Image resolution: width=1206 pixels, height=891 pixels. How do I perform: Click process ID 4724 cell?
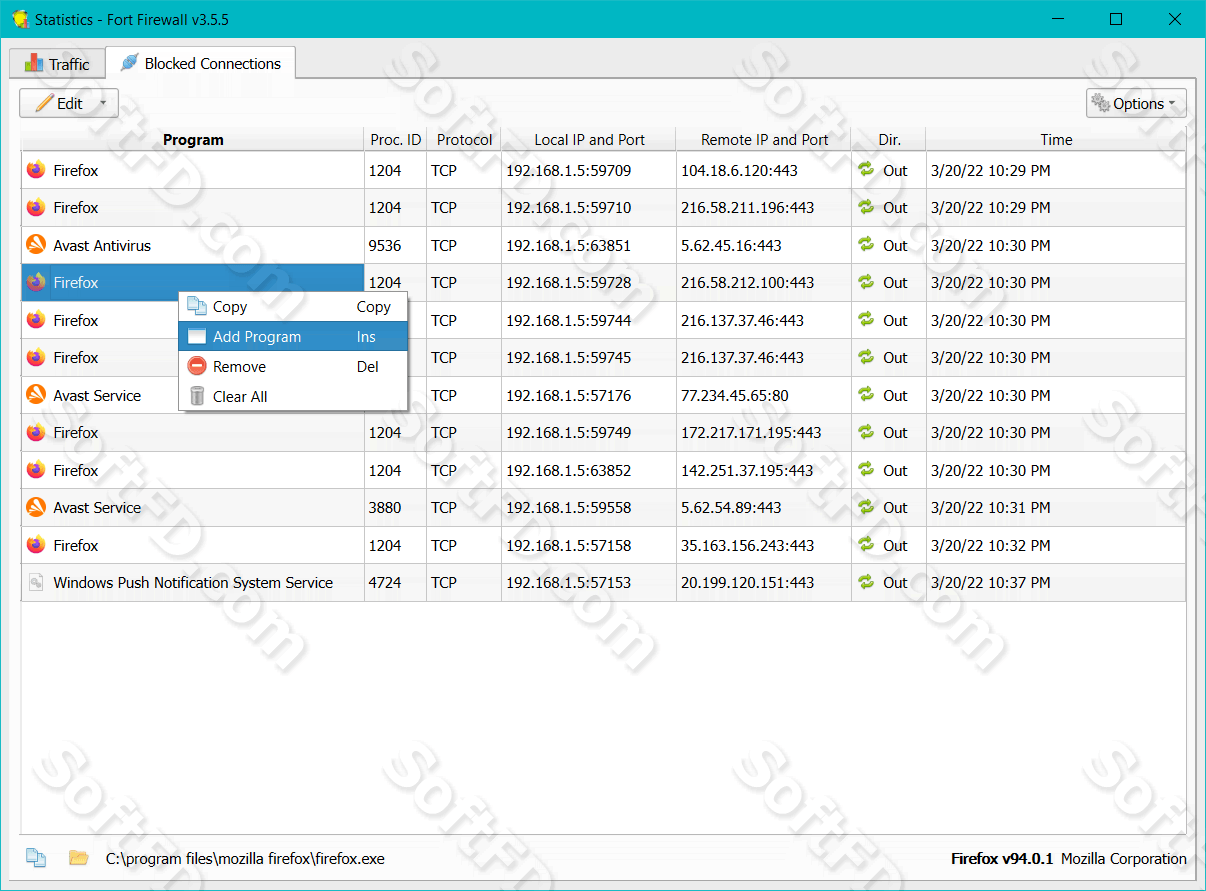click(x=385, y=583)
